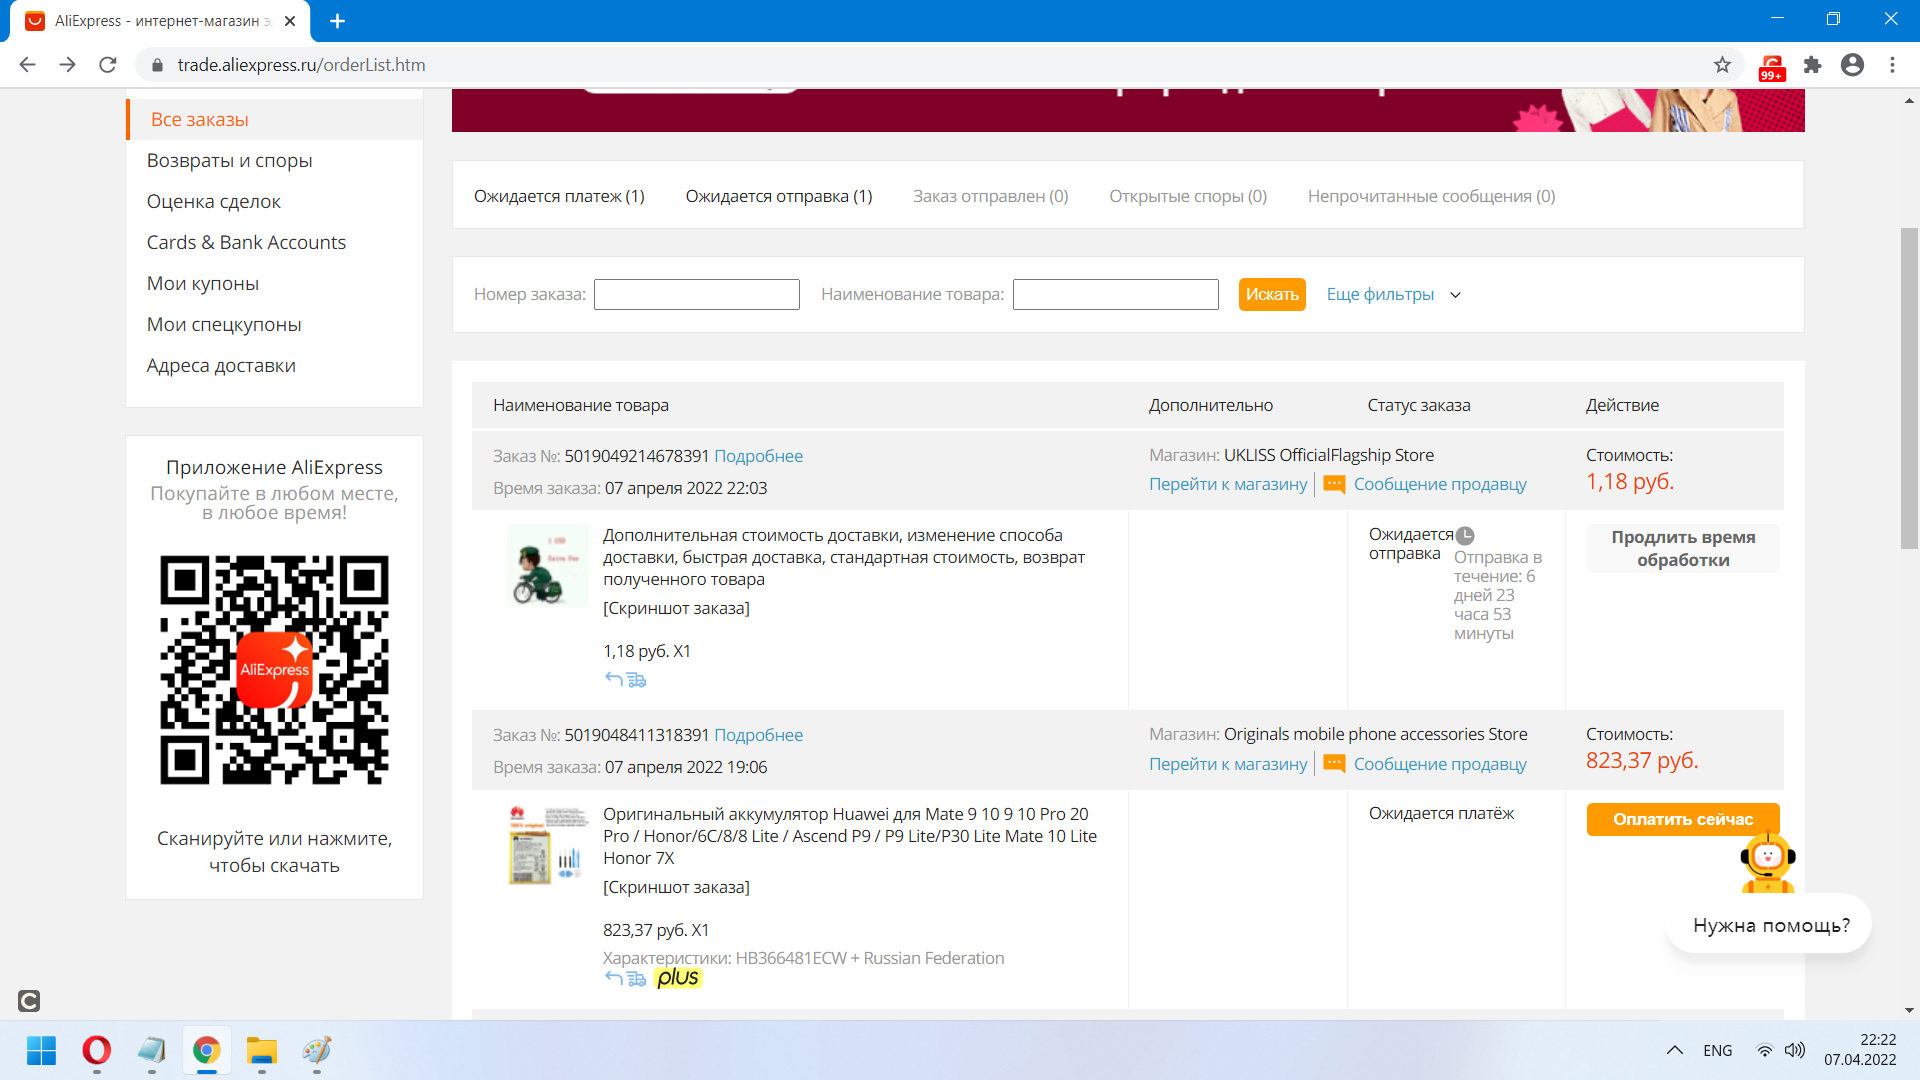Open Подробнее for order 5019049214678391

pyautogui.click(x=758, y=456)
